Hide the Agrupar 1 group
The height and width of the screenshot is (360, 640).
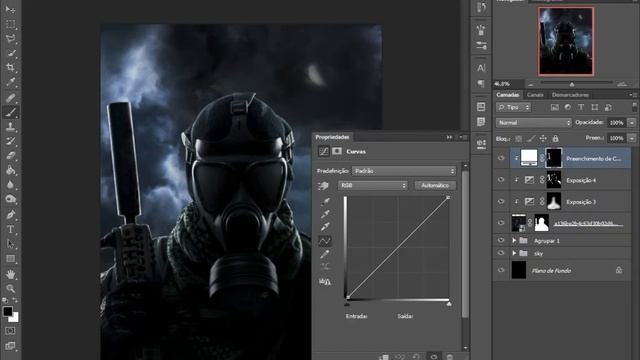tap(501, 240)
